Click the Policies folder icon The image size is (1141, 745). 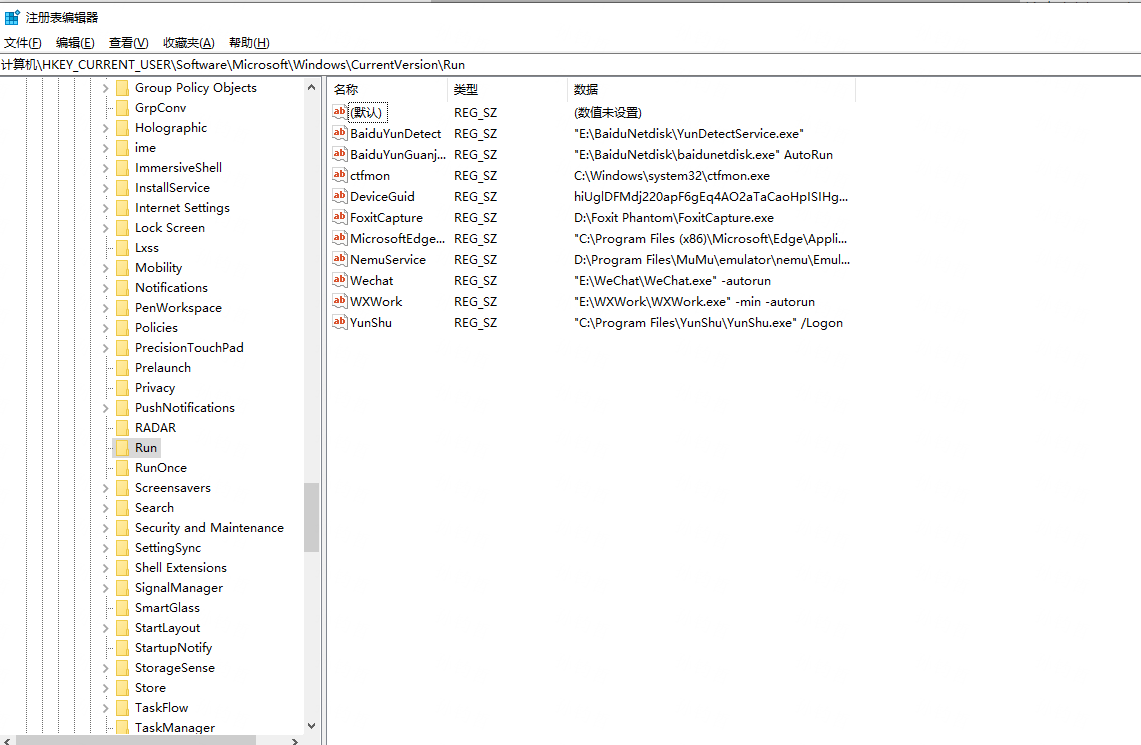click(122, 327)
